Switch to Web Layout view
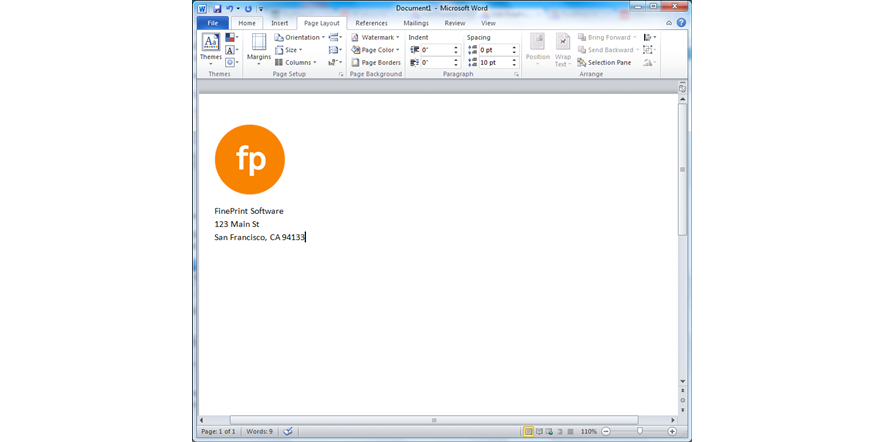The width and height of the screenshot is (884, 442). tap(550, 431)
